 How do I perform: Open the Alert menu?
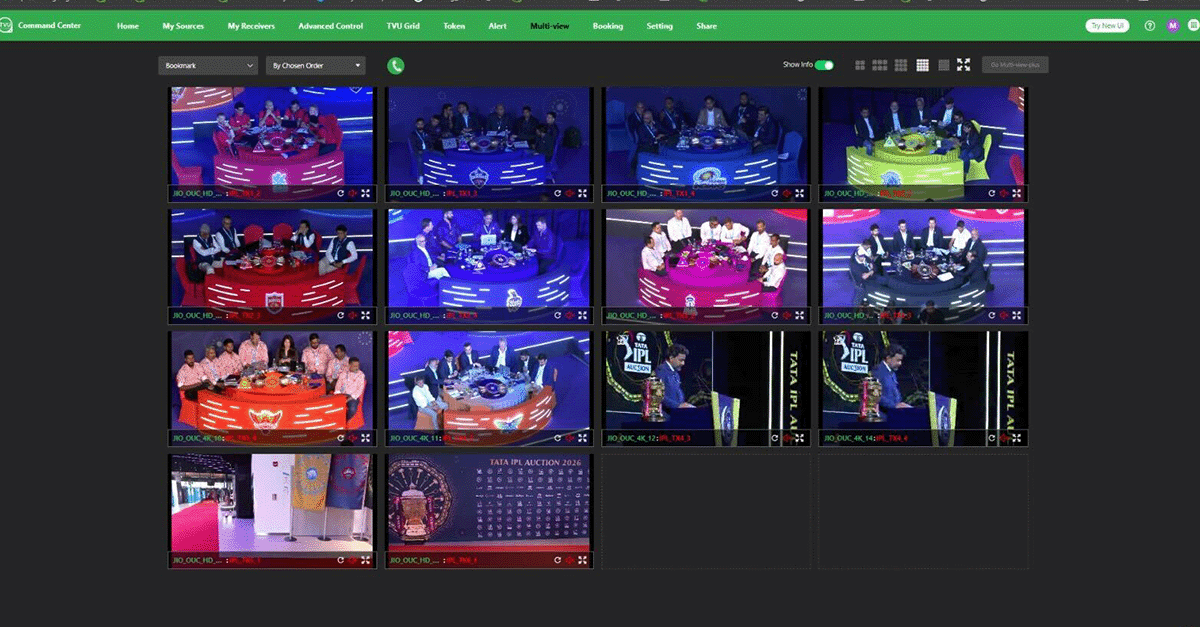[498, 26]
